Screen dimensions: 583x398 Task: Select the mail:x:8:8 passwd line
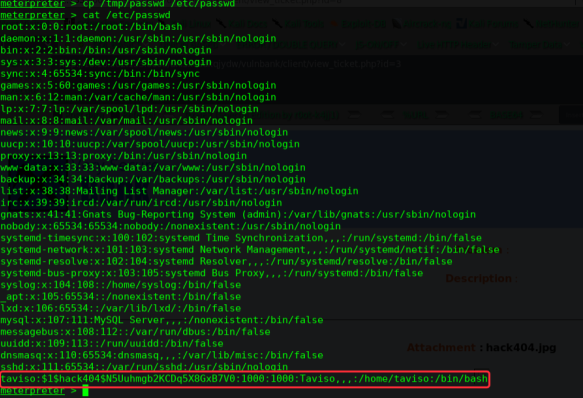tap(126, 121)
